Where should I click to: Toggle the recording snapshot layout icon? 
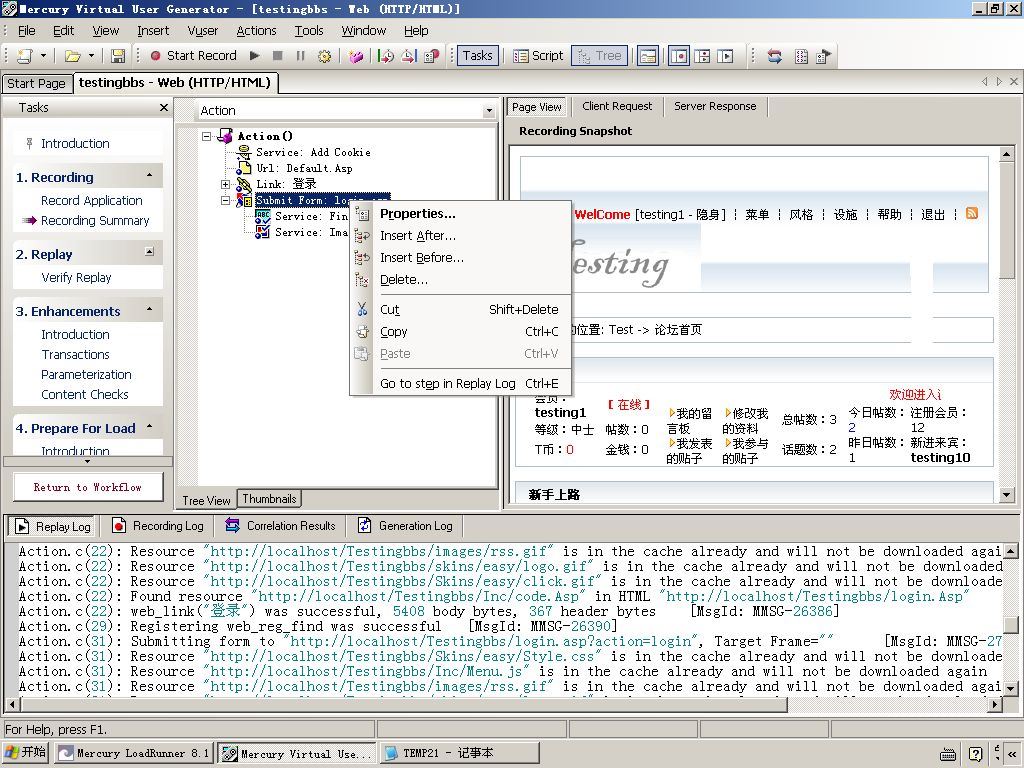(x=679, y=56)
